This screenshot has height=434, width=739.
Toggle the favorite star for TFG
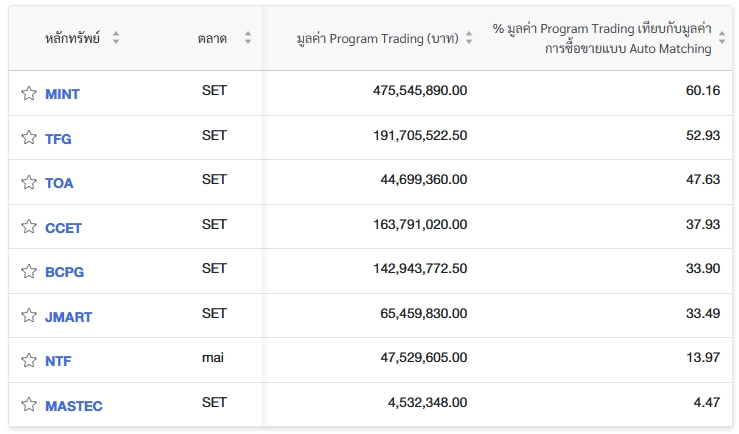29,138
